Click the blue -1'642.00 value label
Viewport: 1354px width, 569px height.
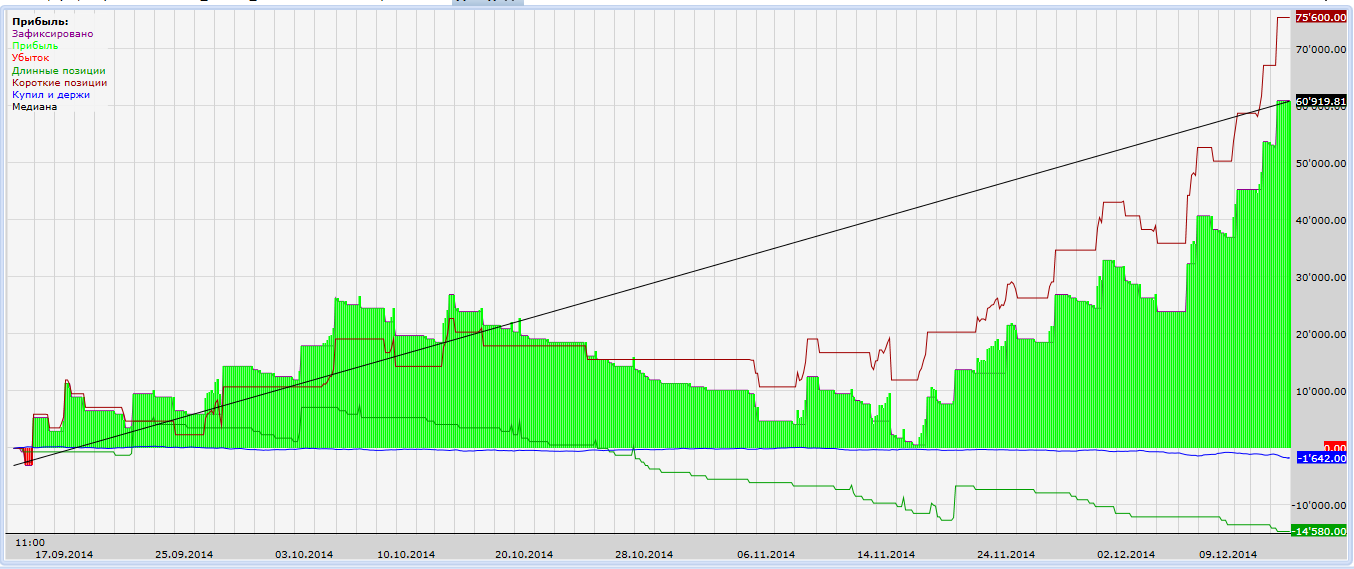point(1321,457)
